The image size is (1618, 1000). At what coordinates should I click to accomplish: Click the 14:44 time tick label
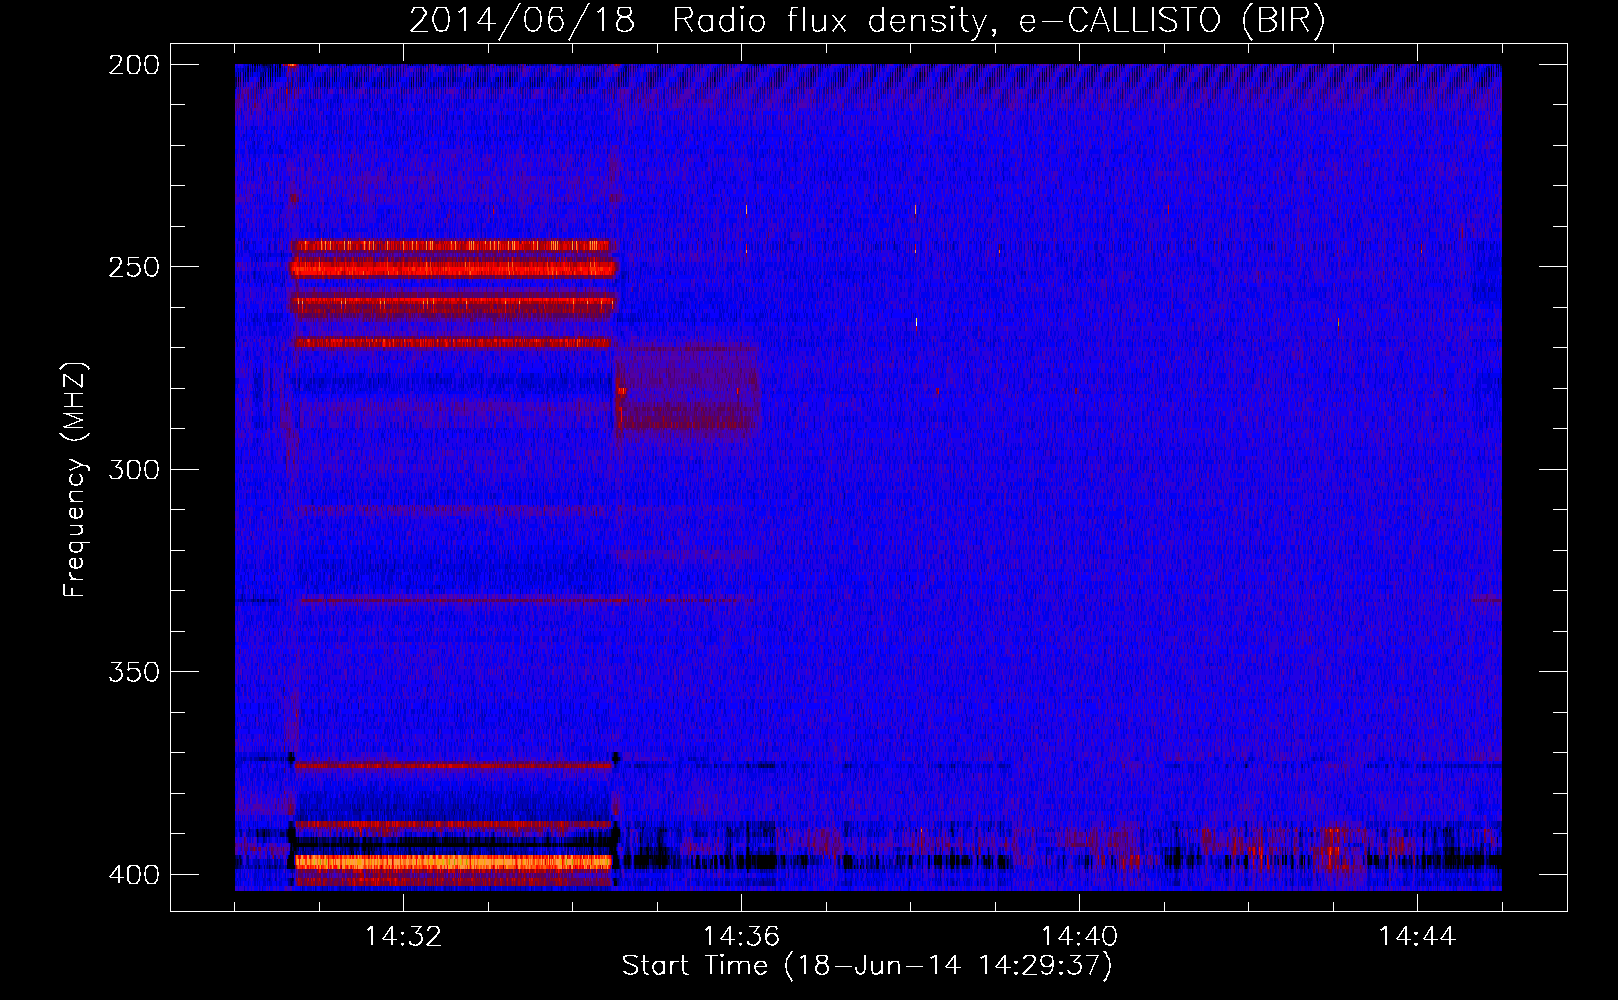point(1417,937)
